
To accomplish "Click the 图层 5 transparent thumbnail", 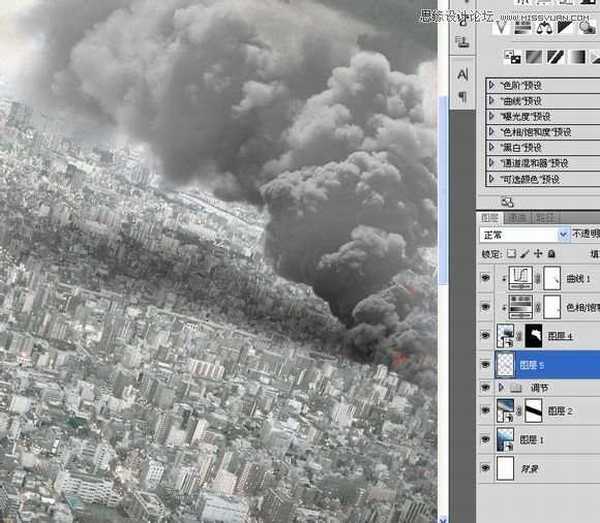I will pyautogui.click(x=505, y=365).
